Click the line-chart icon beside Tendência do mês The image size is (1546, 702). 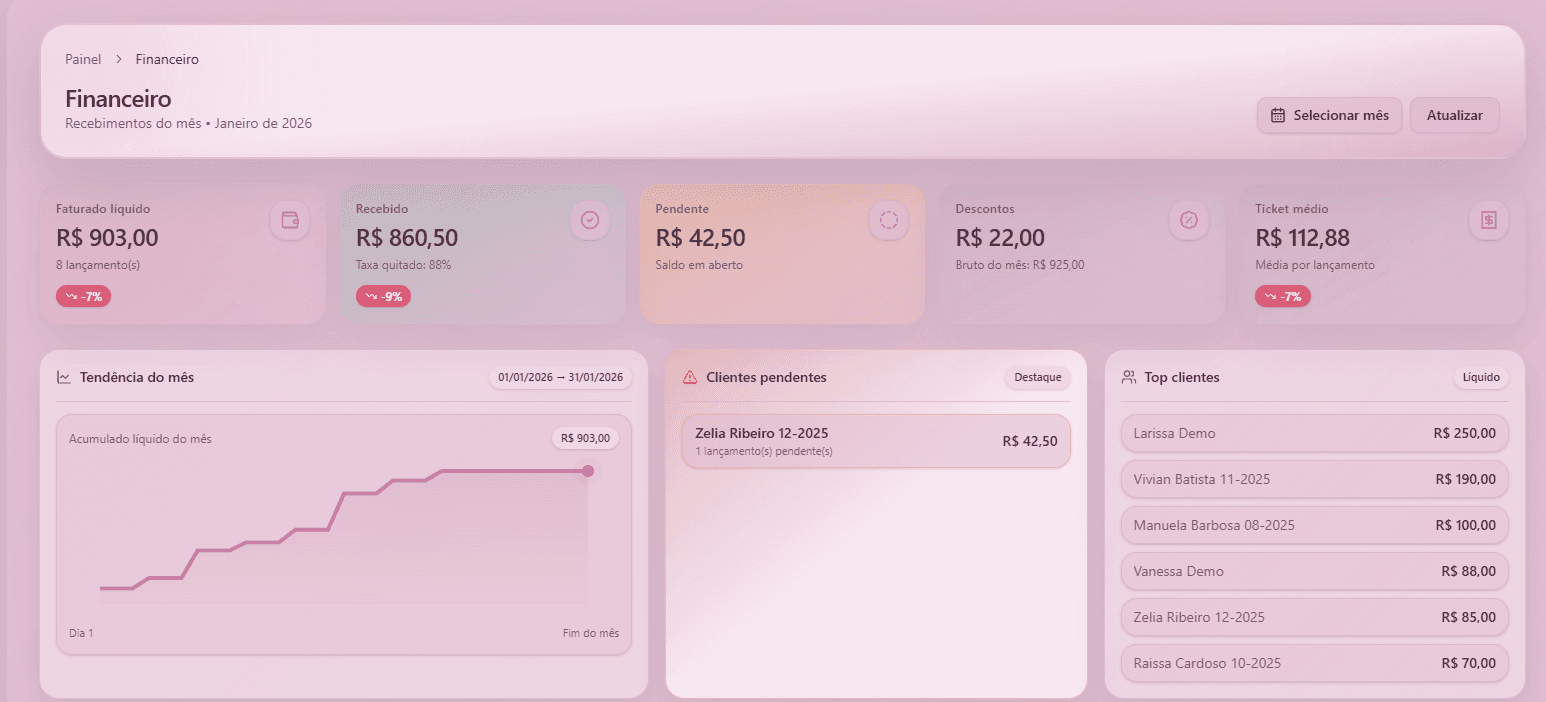[x=62, y=377]
